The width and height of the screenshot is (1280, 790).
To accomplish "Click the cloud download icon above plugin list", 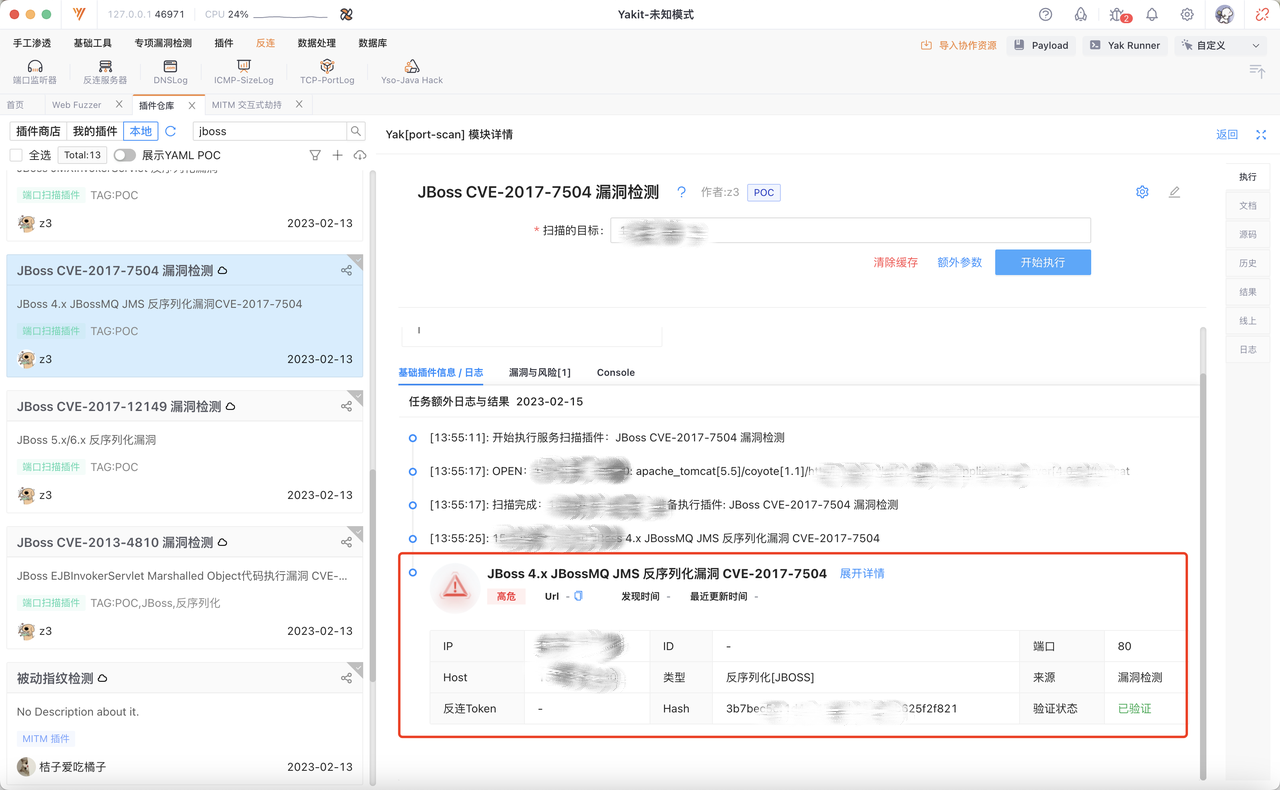I will coord(360,155).
